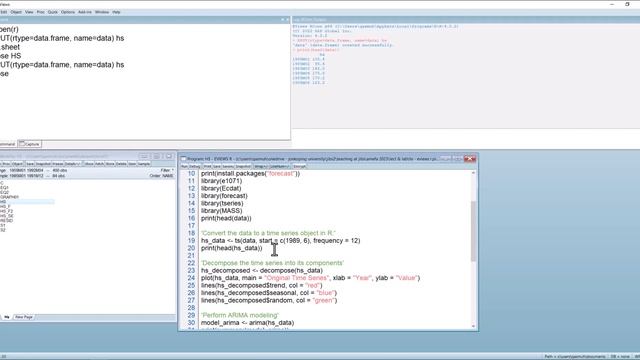
Task: Close the workfile window
Action: pos(169,156)
